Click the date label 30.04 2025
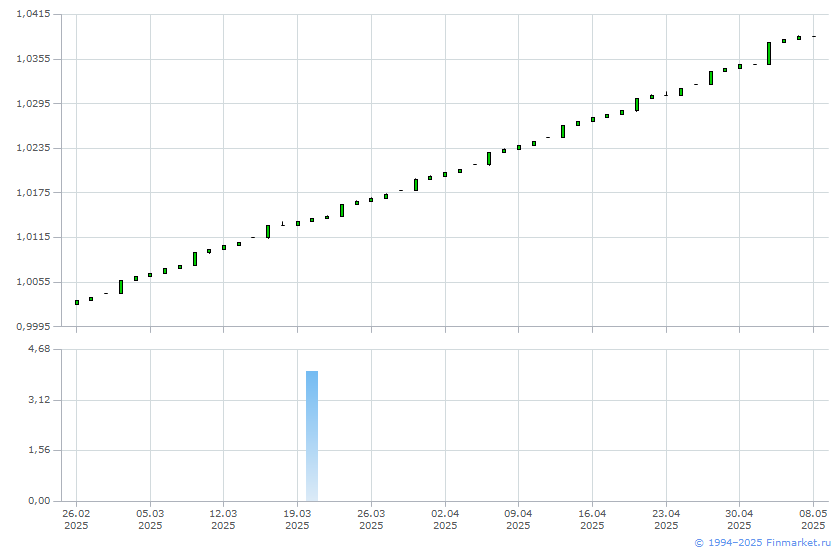840x550 pixels. [x=739, y=519]
